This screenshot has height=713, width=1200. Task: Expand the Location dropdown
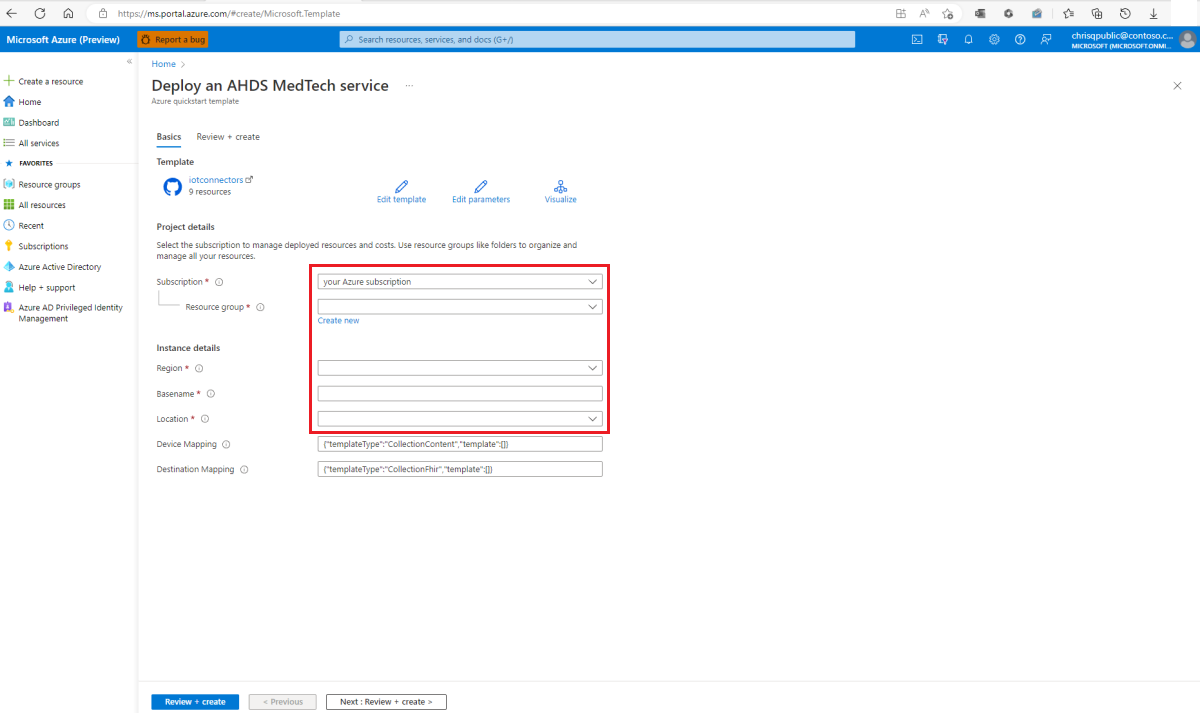(460, 419)
